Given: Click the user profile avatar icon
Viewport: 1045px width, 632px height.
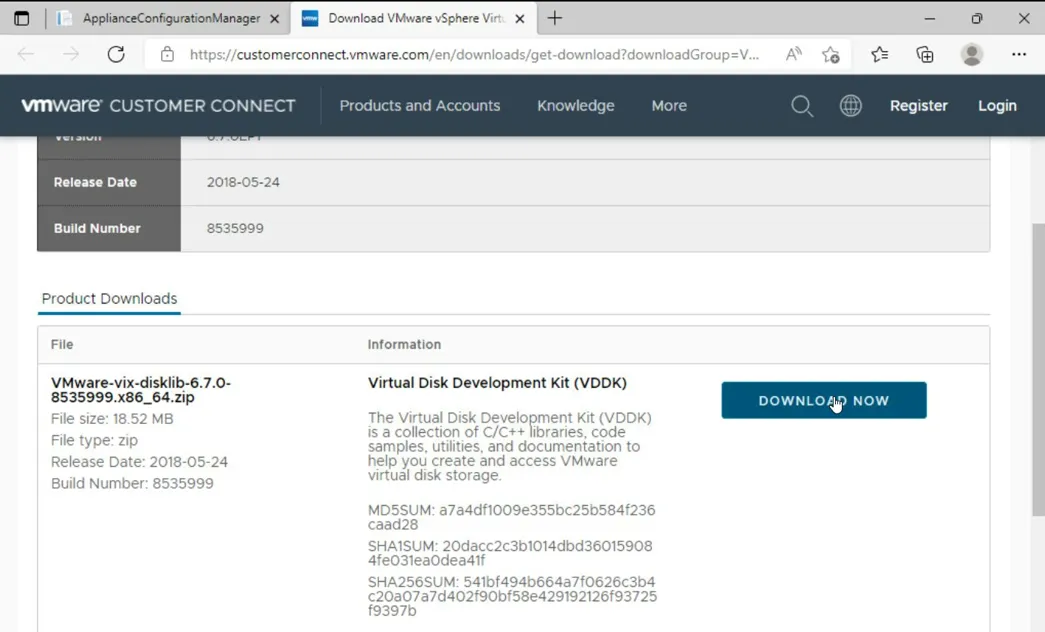Looking at the screenshot, I should (x=972, y=54).
